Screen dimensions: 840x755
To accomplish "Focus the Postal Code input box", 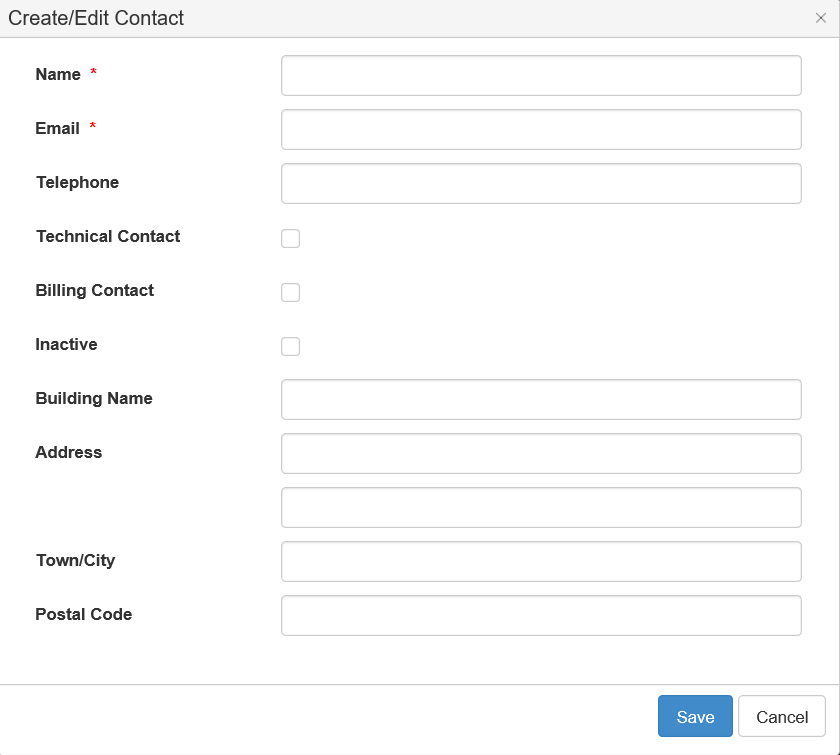I will click(x=541, y=616).
